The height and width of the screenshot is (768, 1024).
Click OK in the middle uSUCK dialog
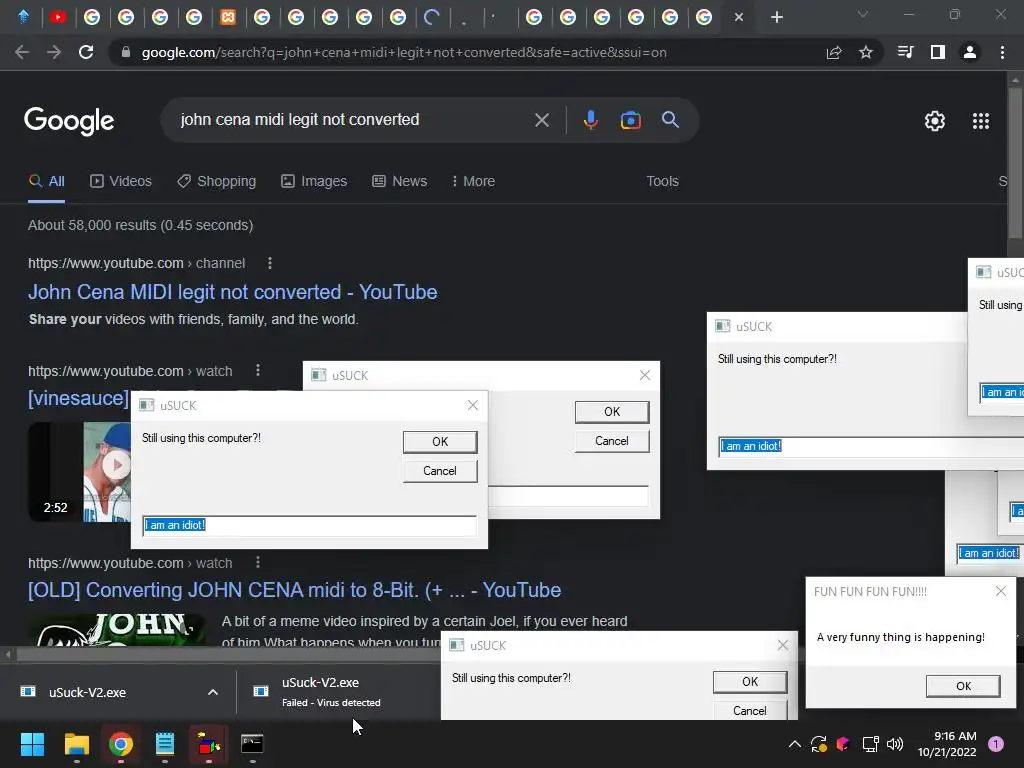pos(612,412)
